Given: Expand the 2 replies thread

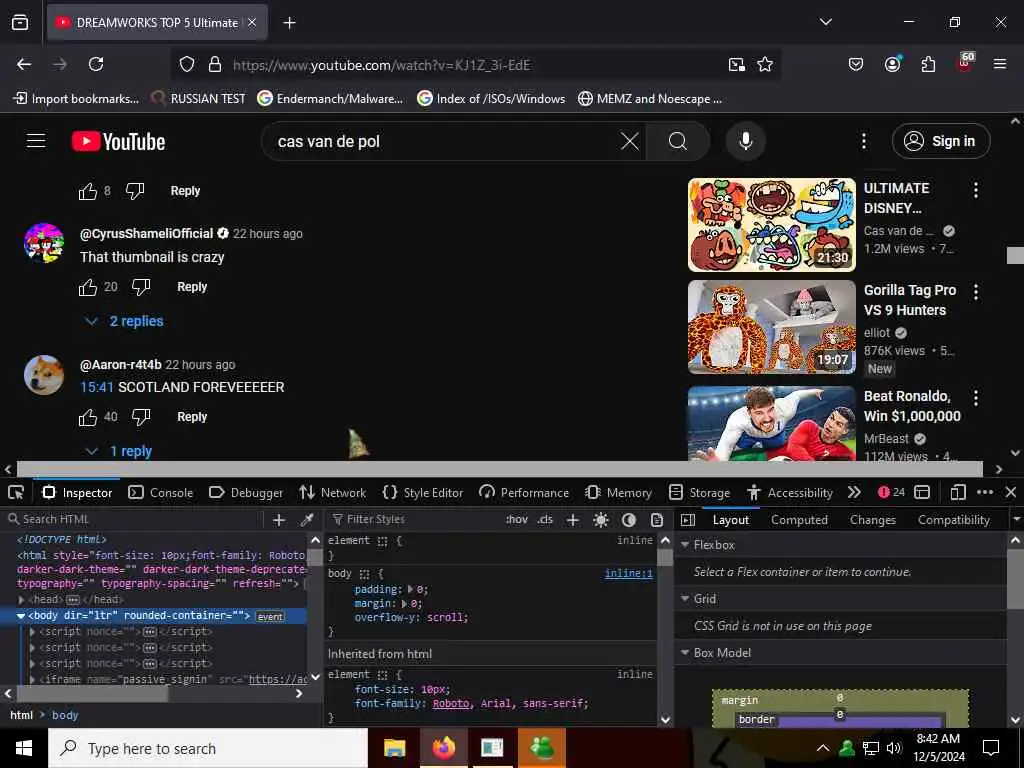Looking at the screenshot, I should tap(124, 321).
